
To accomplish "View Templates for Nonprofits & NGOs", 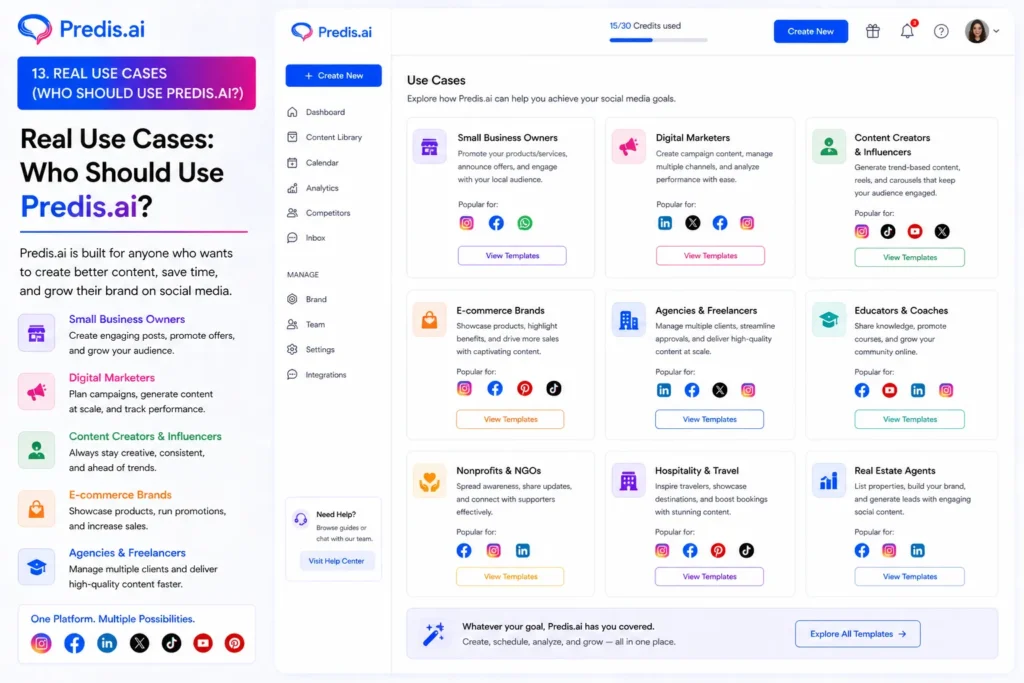I will tap(510, 577).
